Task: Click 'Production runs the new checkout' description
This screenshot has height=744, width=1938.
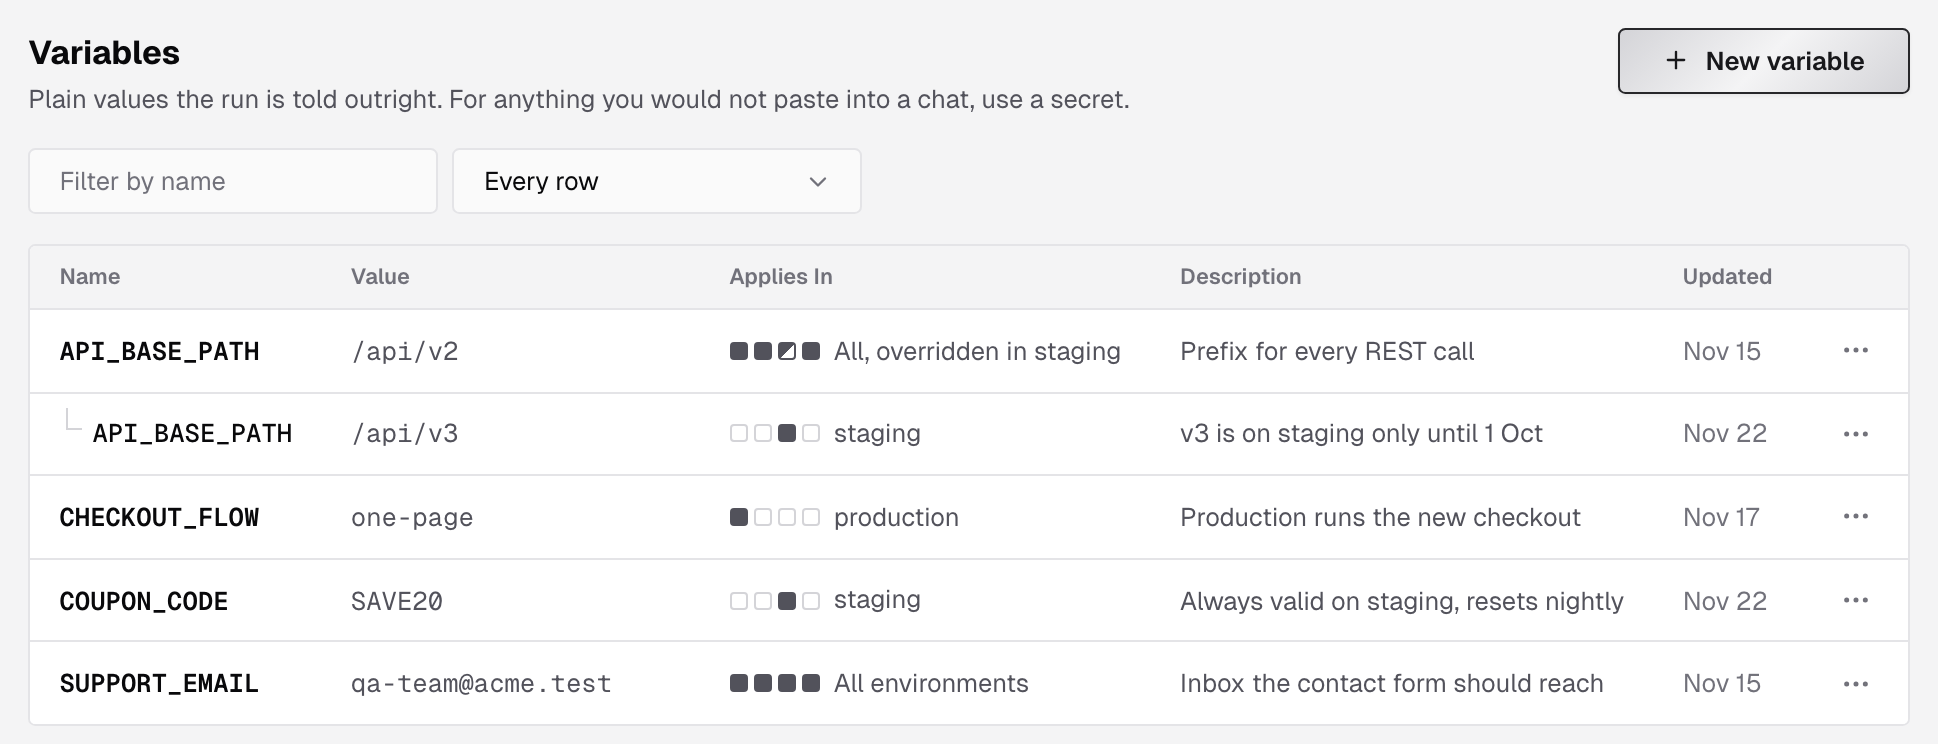Action: 1380,517
